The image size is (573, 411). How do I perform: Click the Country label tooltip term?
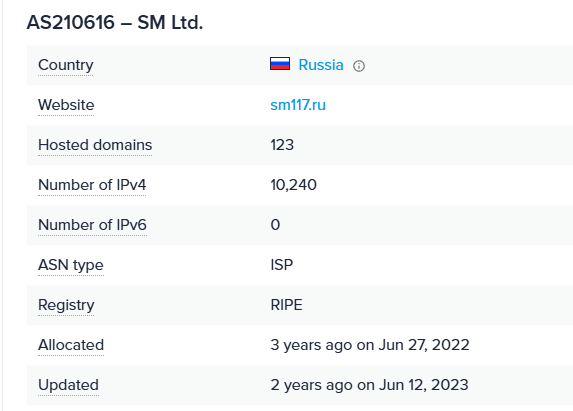point(66,65)
